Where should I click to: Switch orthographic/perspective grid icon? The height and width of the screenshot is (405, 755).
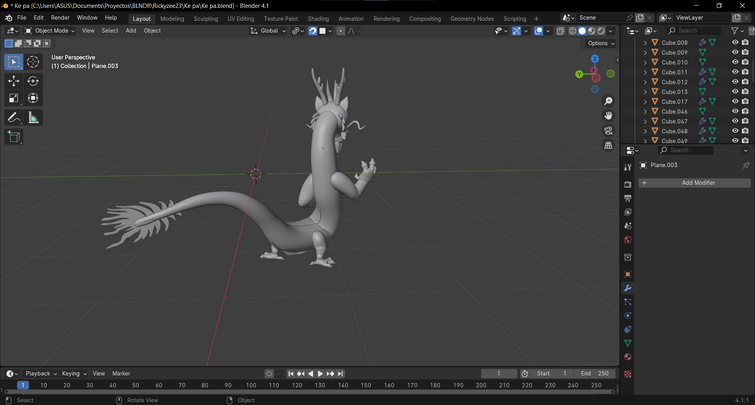click(608, 145)
